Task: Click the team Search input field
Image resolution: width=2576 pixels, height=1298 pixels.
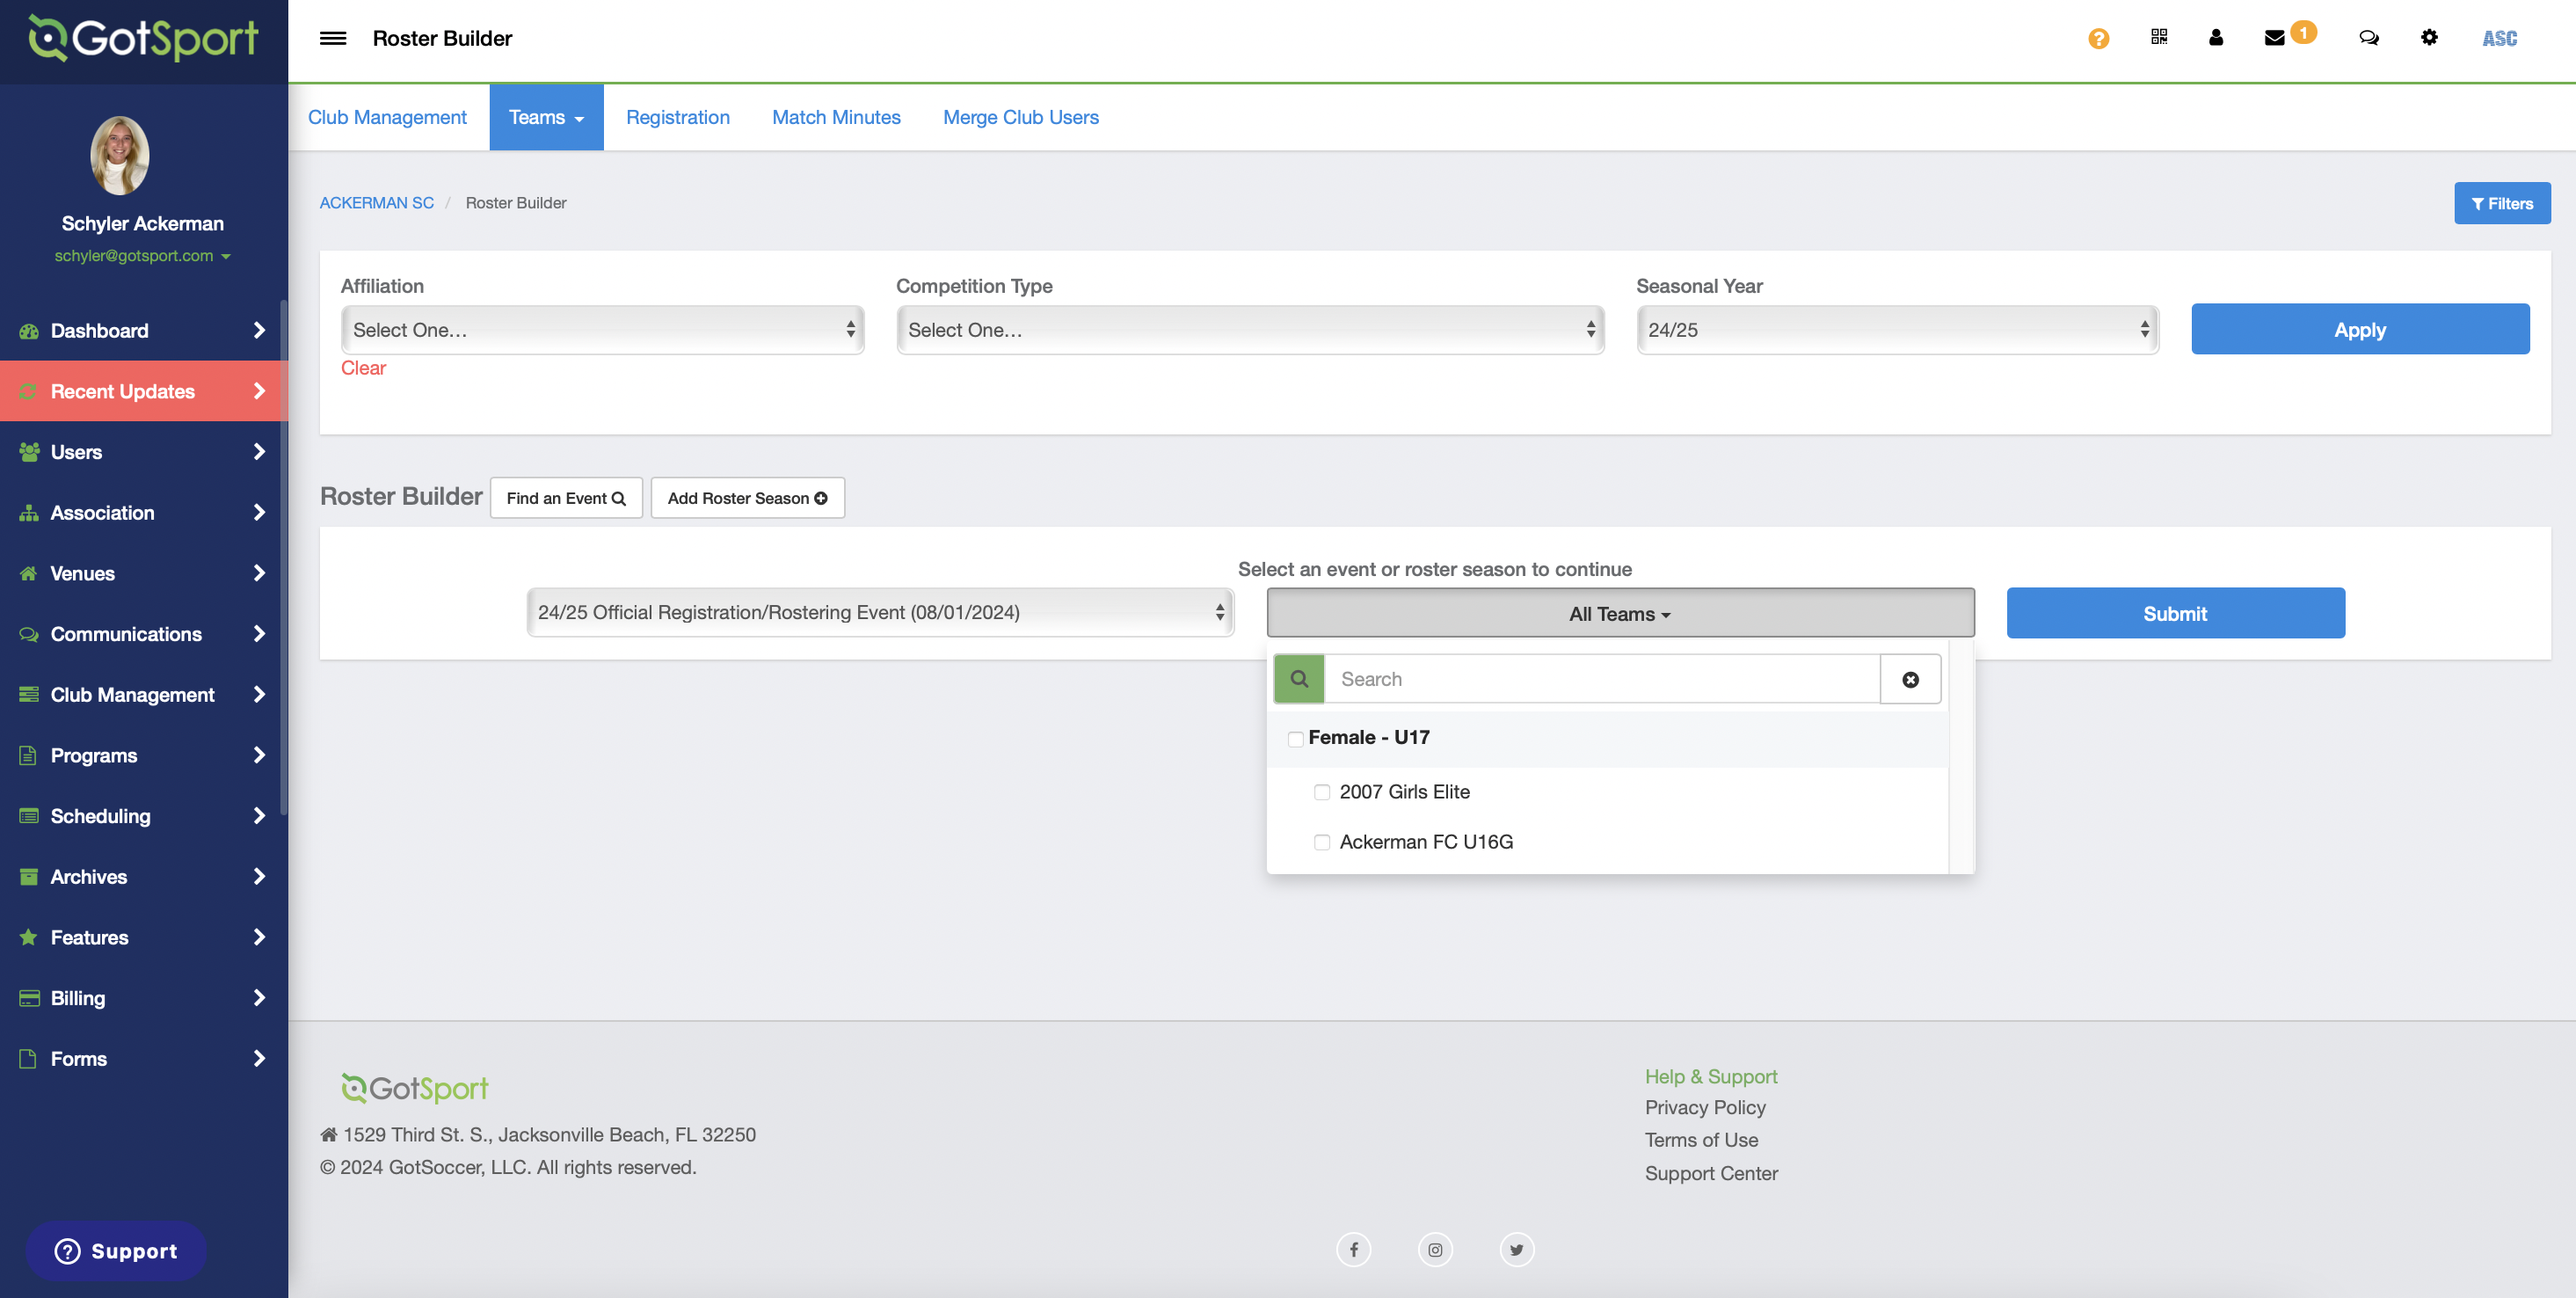Action: tap(1602, 679)
